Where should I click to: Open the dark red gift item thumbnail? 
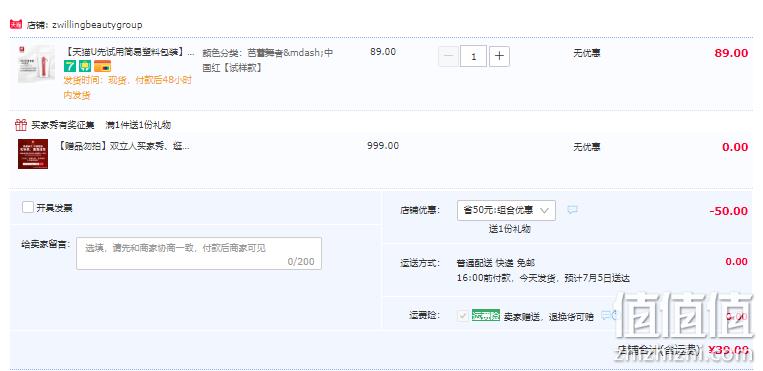33,154
